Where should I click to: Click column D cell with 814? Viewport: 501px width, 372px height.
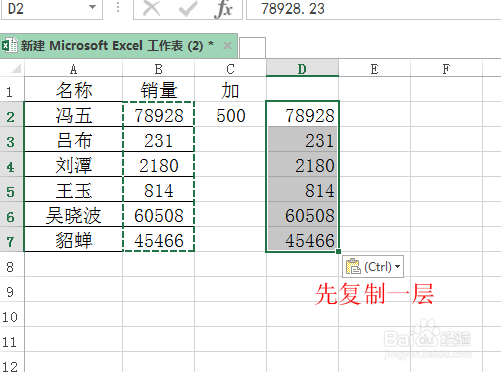click(302, 189)
